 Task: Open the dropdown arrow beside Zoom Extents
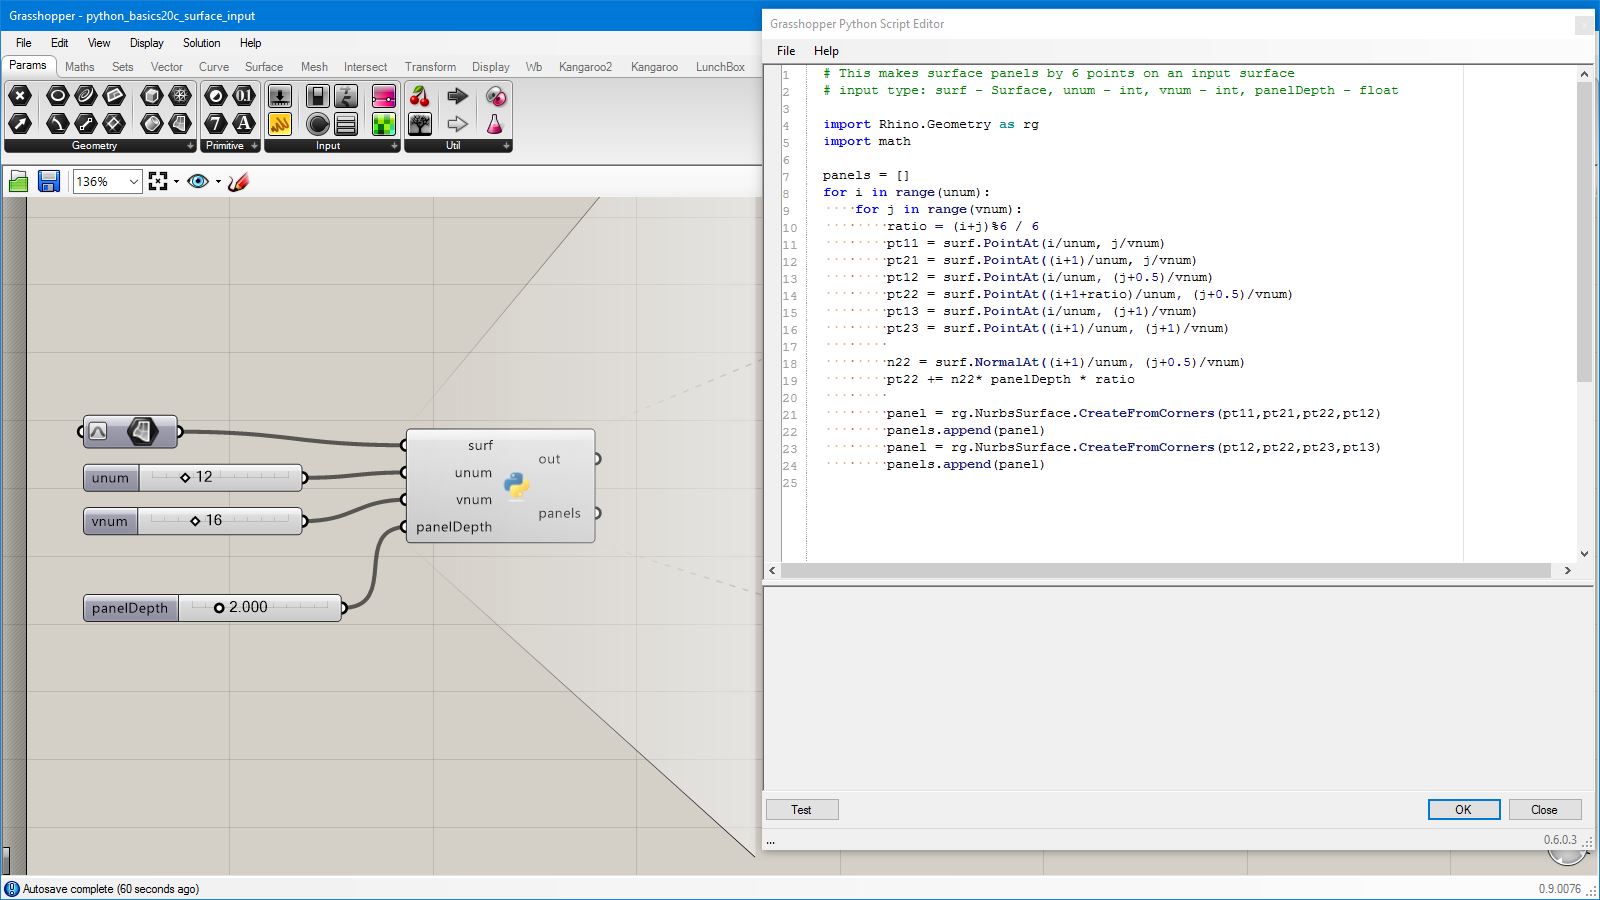[176, 182]
